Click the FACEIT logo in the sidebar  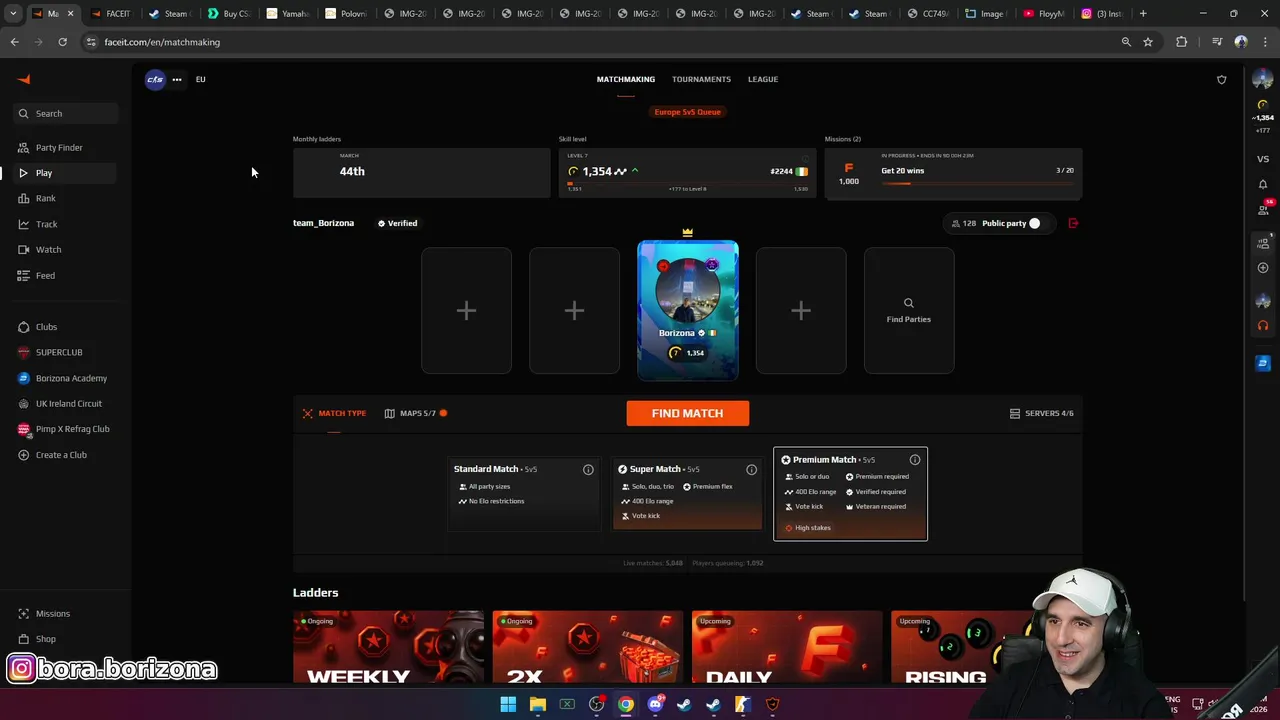pyautogui.click(x=24, y=79)
